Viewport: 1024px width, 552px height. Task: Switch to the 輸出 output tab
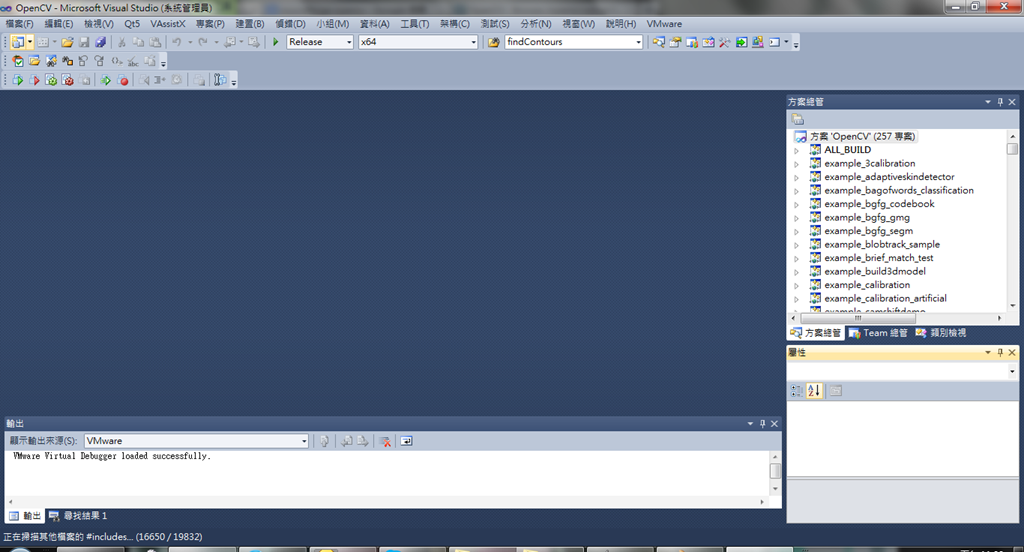[25, 516]
